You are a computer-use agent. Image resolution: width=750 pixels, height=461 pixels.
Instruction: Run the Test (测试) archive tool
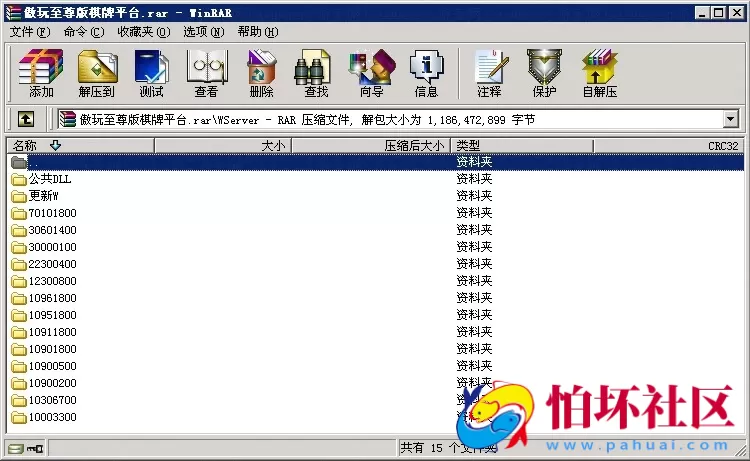[151, 73]
